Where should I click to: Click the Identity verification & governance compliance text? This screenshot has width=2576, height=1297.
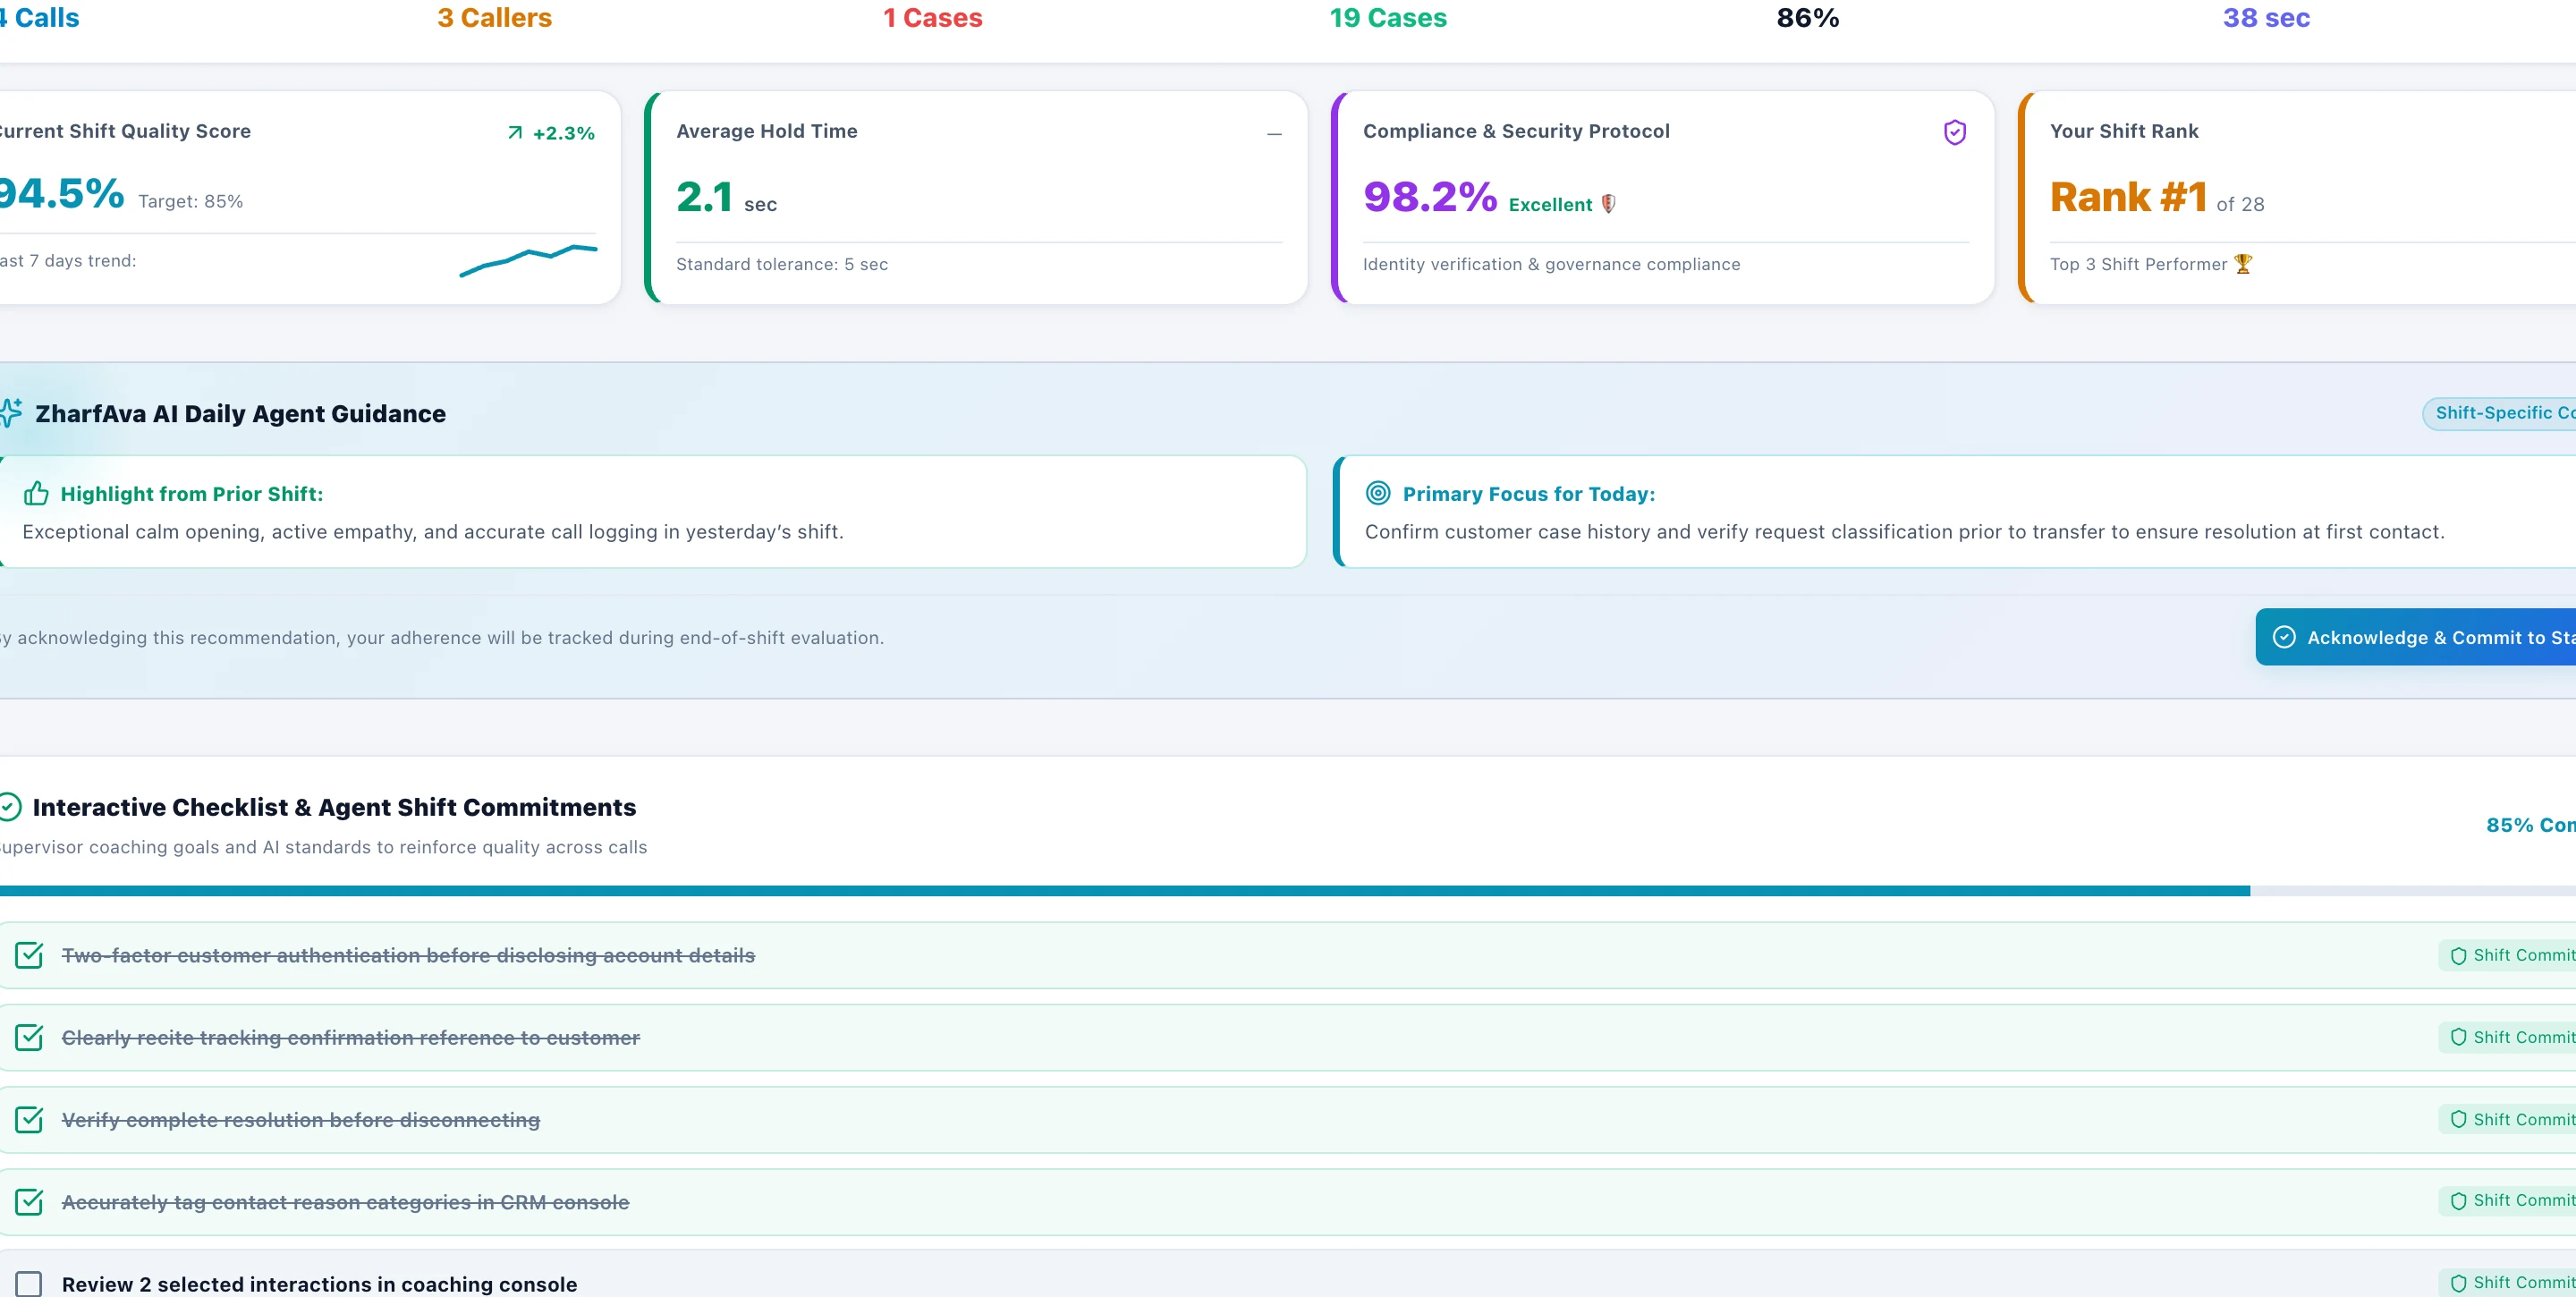pyautogui.click(x=1551, y=264)
